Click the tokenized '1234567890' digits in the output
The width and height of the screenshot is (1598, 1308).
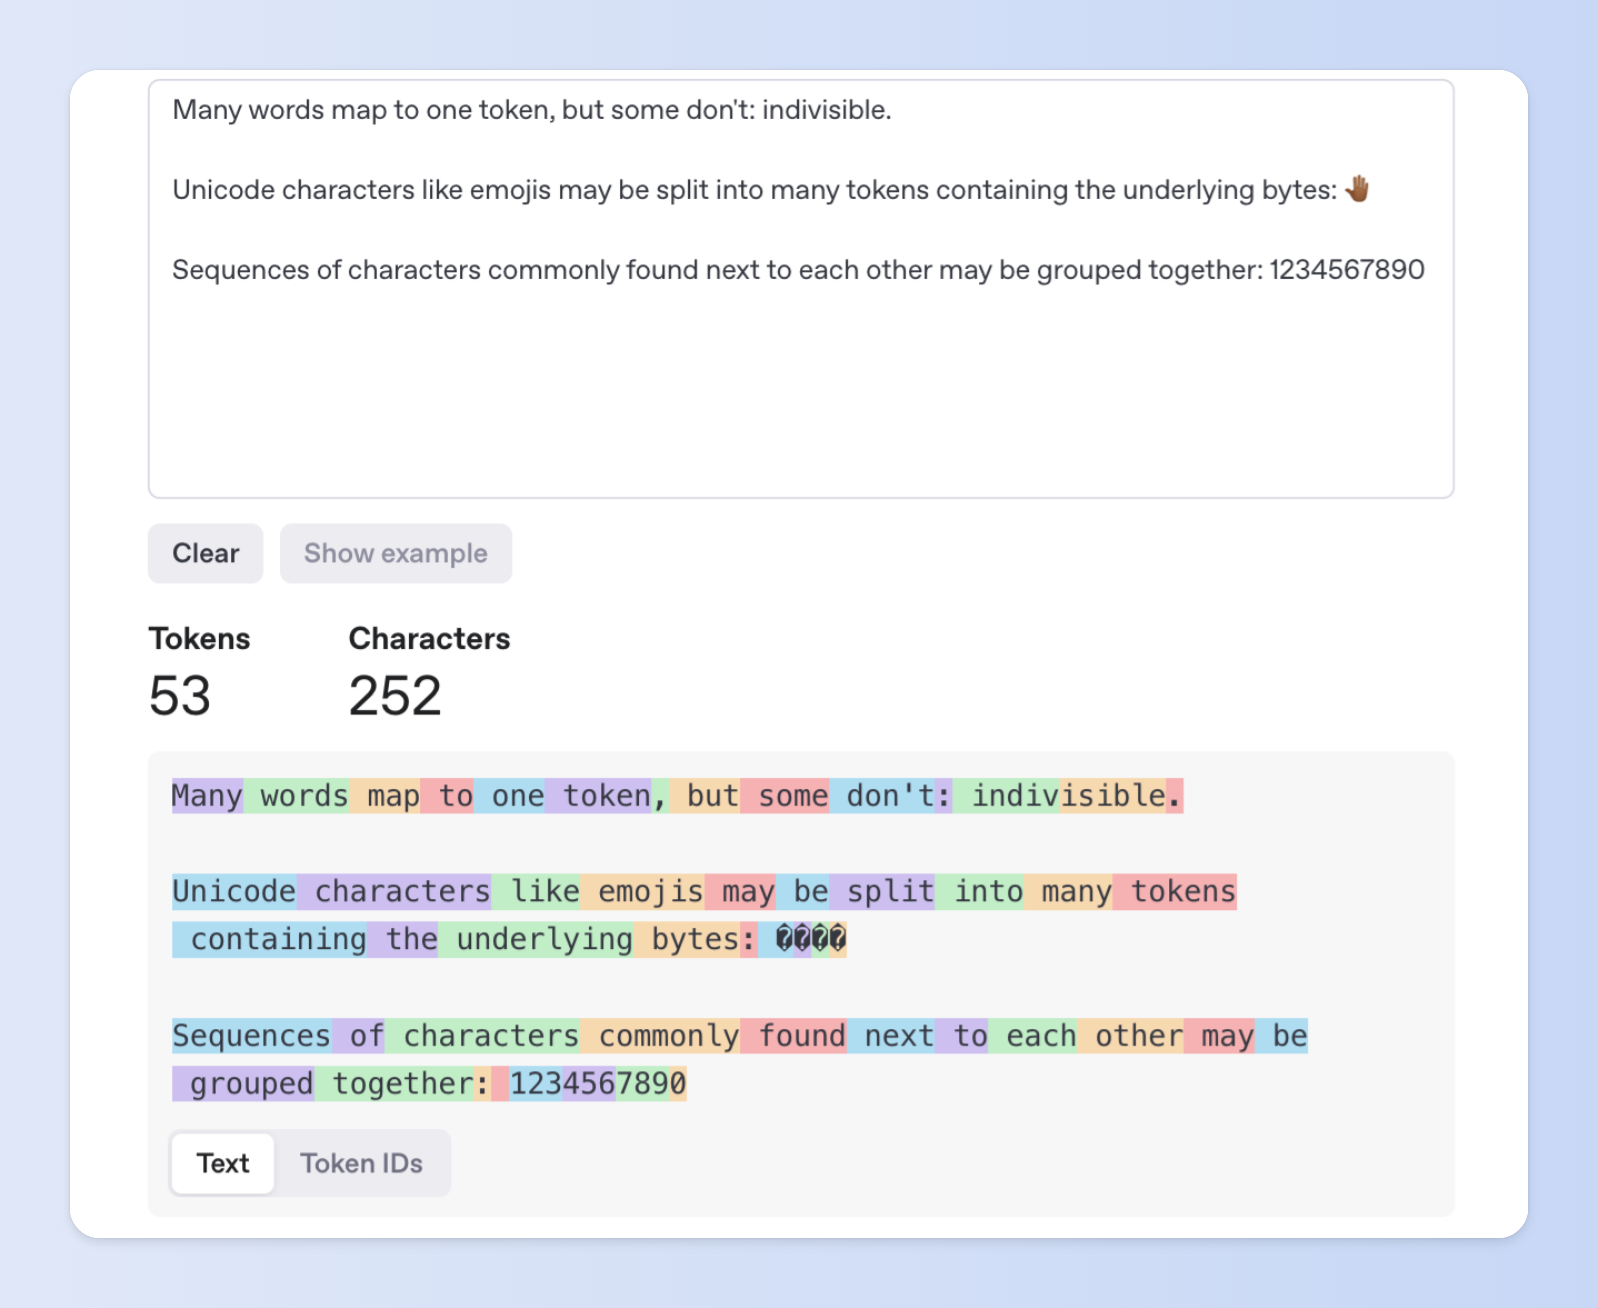598,1084
